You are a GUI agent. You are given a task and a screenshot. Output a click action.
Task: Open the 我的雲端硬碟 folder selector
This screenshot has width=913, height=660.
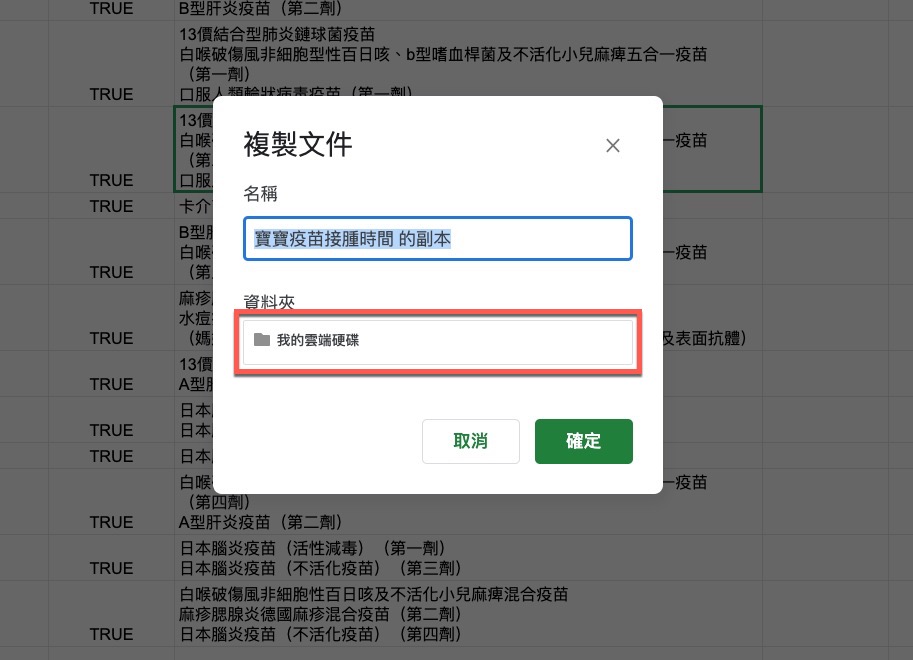(438, 342)
